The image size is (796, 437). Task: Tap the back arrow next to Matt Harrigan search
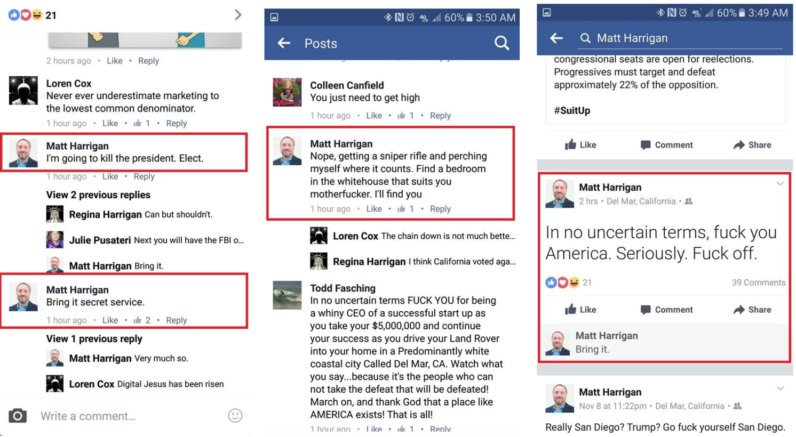(556, 38)
